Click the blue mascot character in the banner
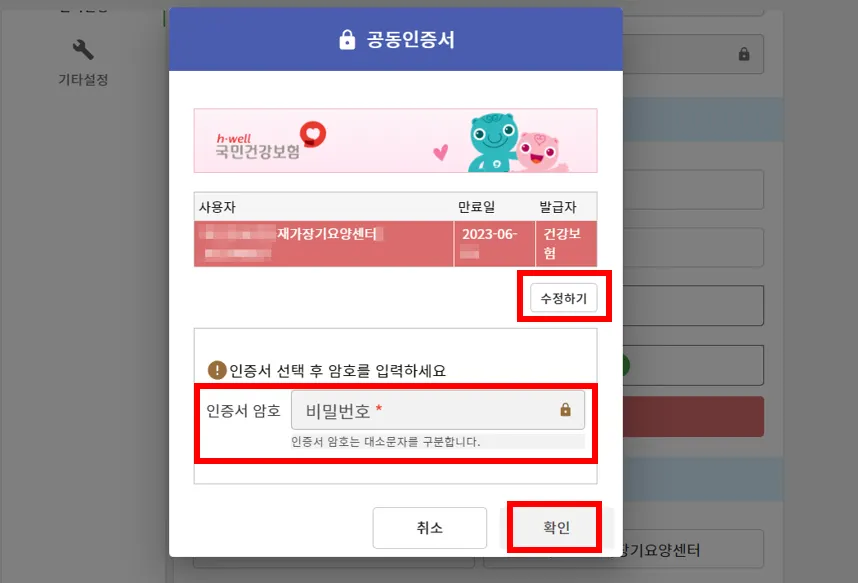 point(492,142)
